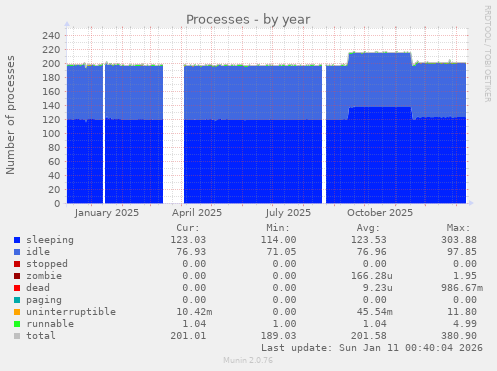The image size is (497, 371).
Task: Click dead average value 9.23u
Action: [377, 288]
